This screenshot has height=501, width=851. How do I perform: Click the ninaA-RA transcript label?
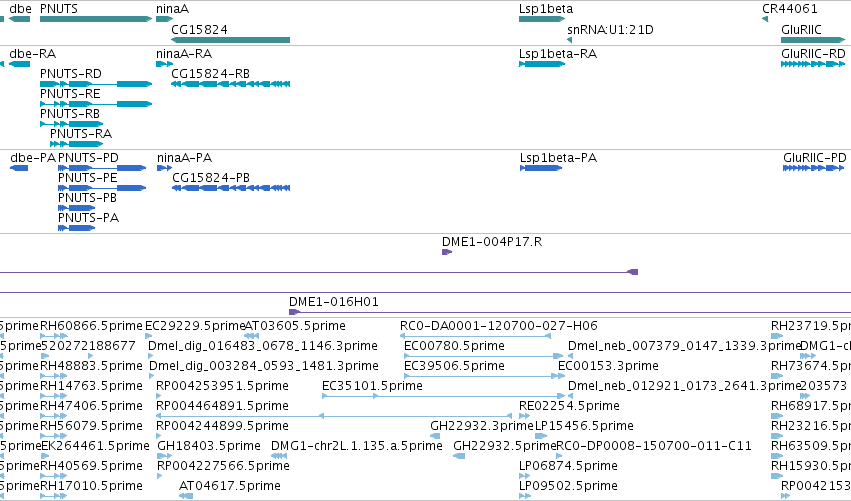click(x=184, y=54)
